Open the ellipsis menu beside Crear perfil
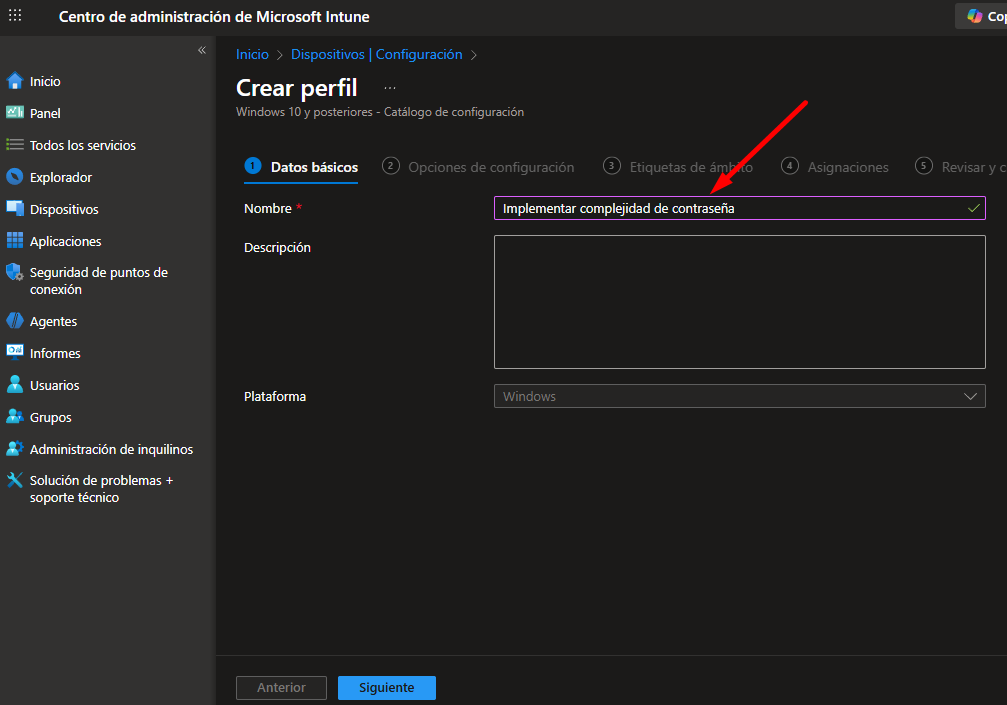The image size is (1007, 705). 390,88
